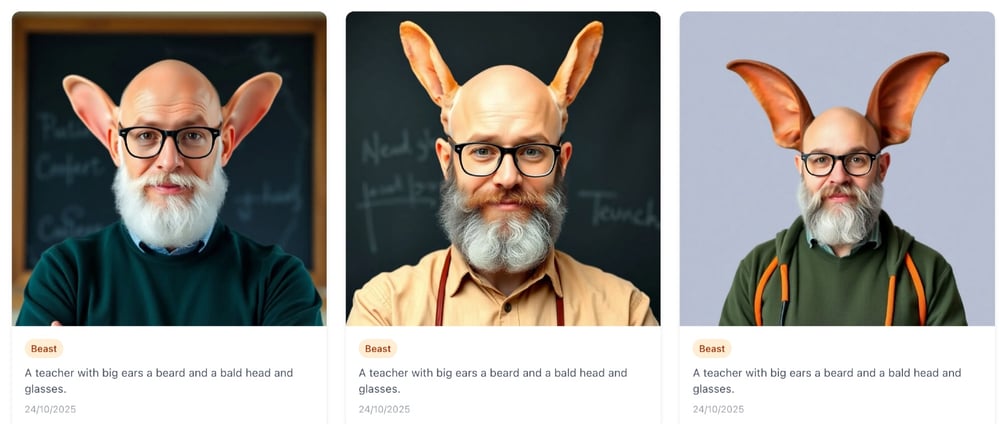
Task: Click the Beast tag on the third card
Action: pos(712,349)
